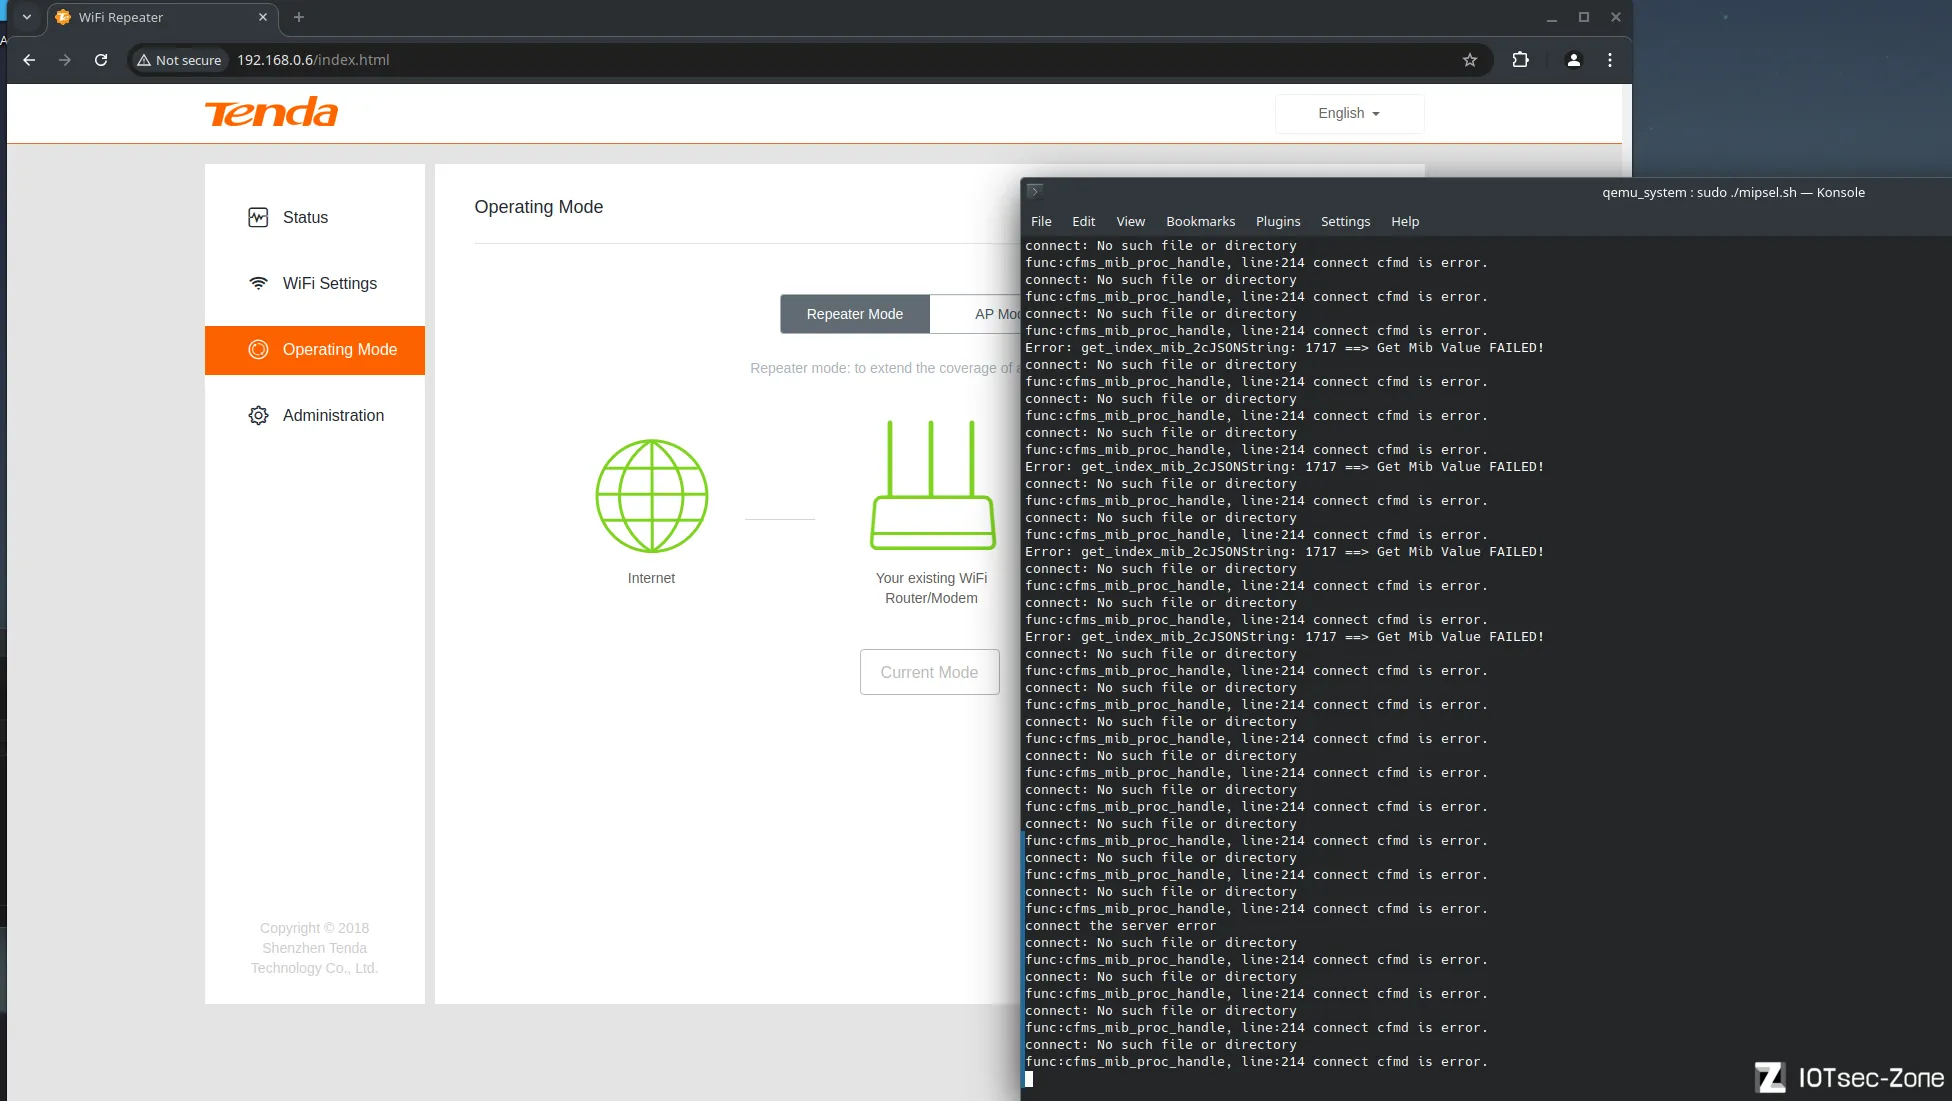Click the Konsole window icon
Screen dimensions: 1952x1101
[x=1035, y=191]
